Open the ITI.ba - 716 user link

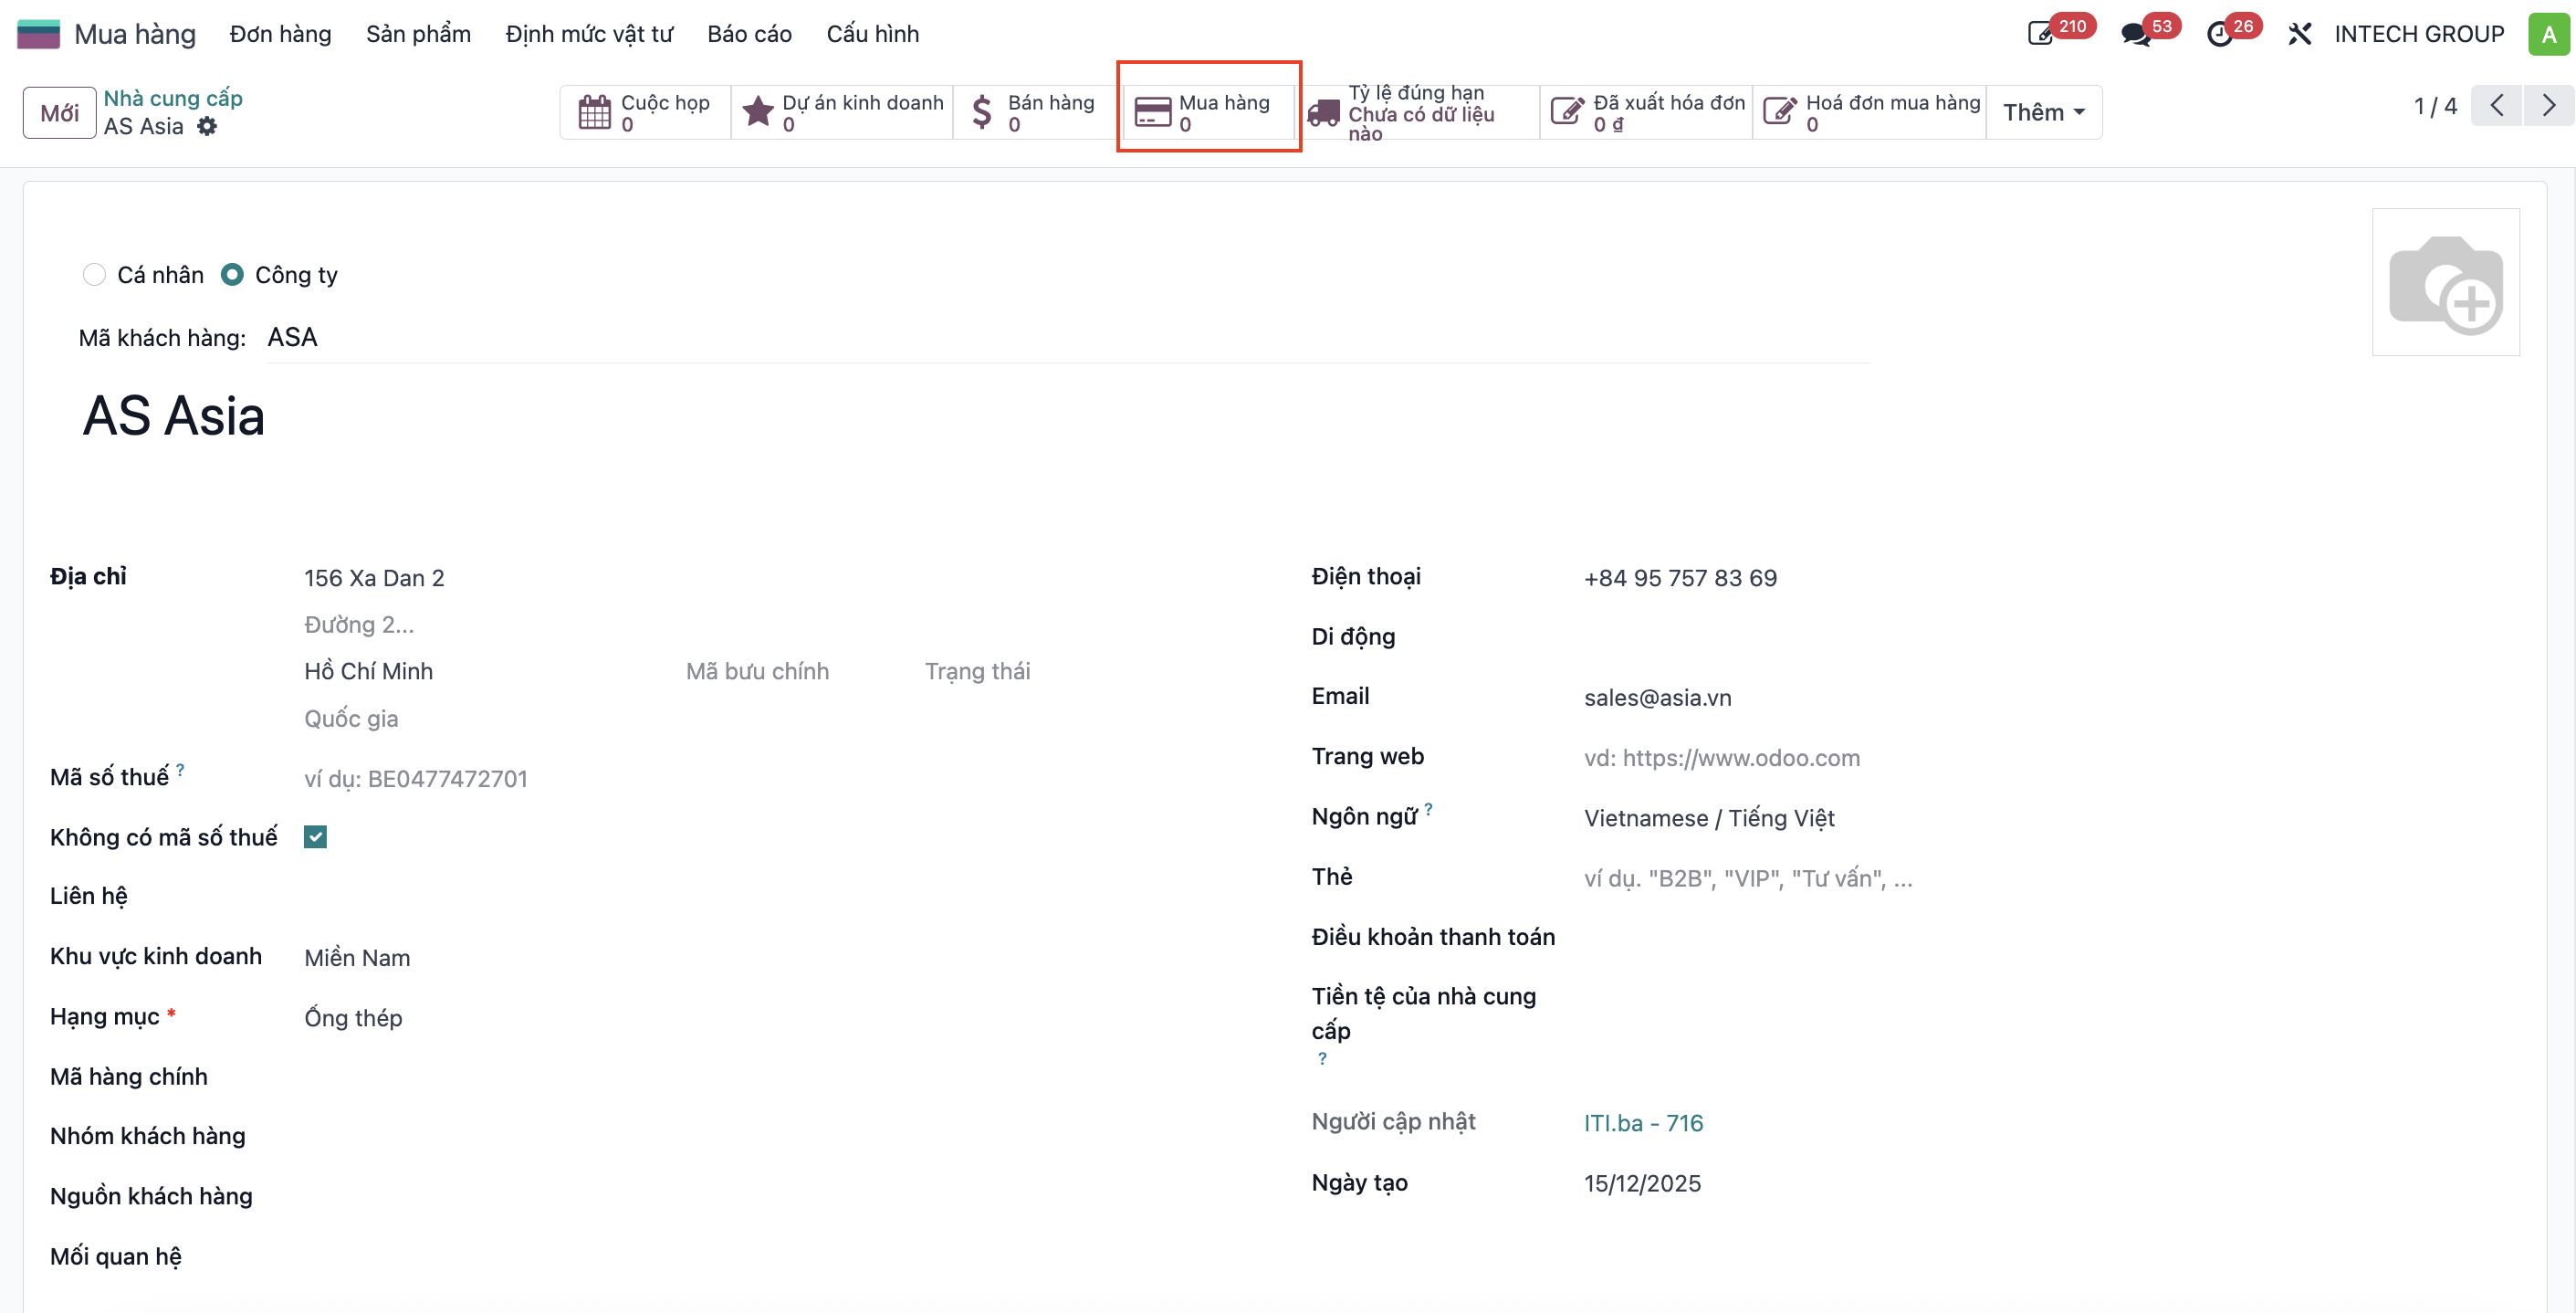(1643, 1123)
